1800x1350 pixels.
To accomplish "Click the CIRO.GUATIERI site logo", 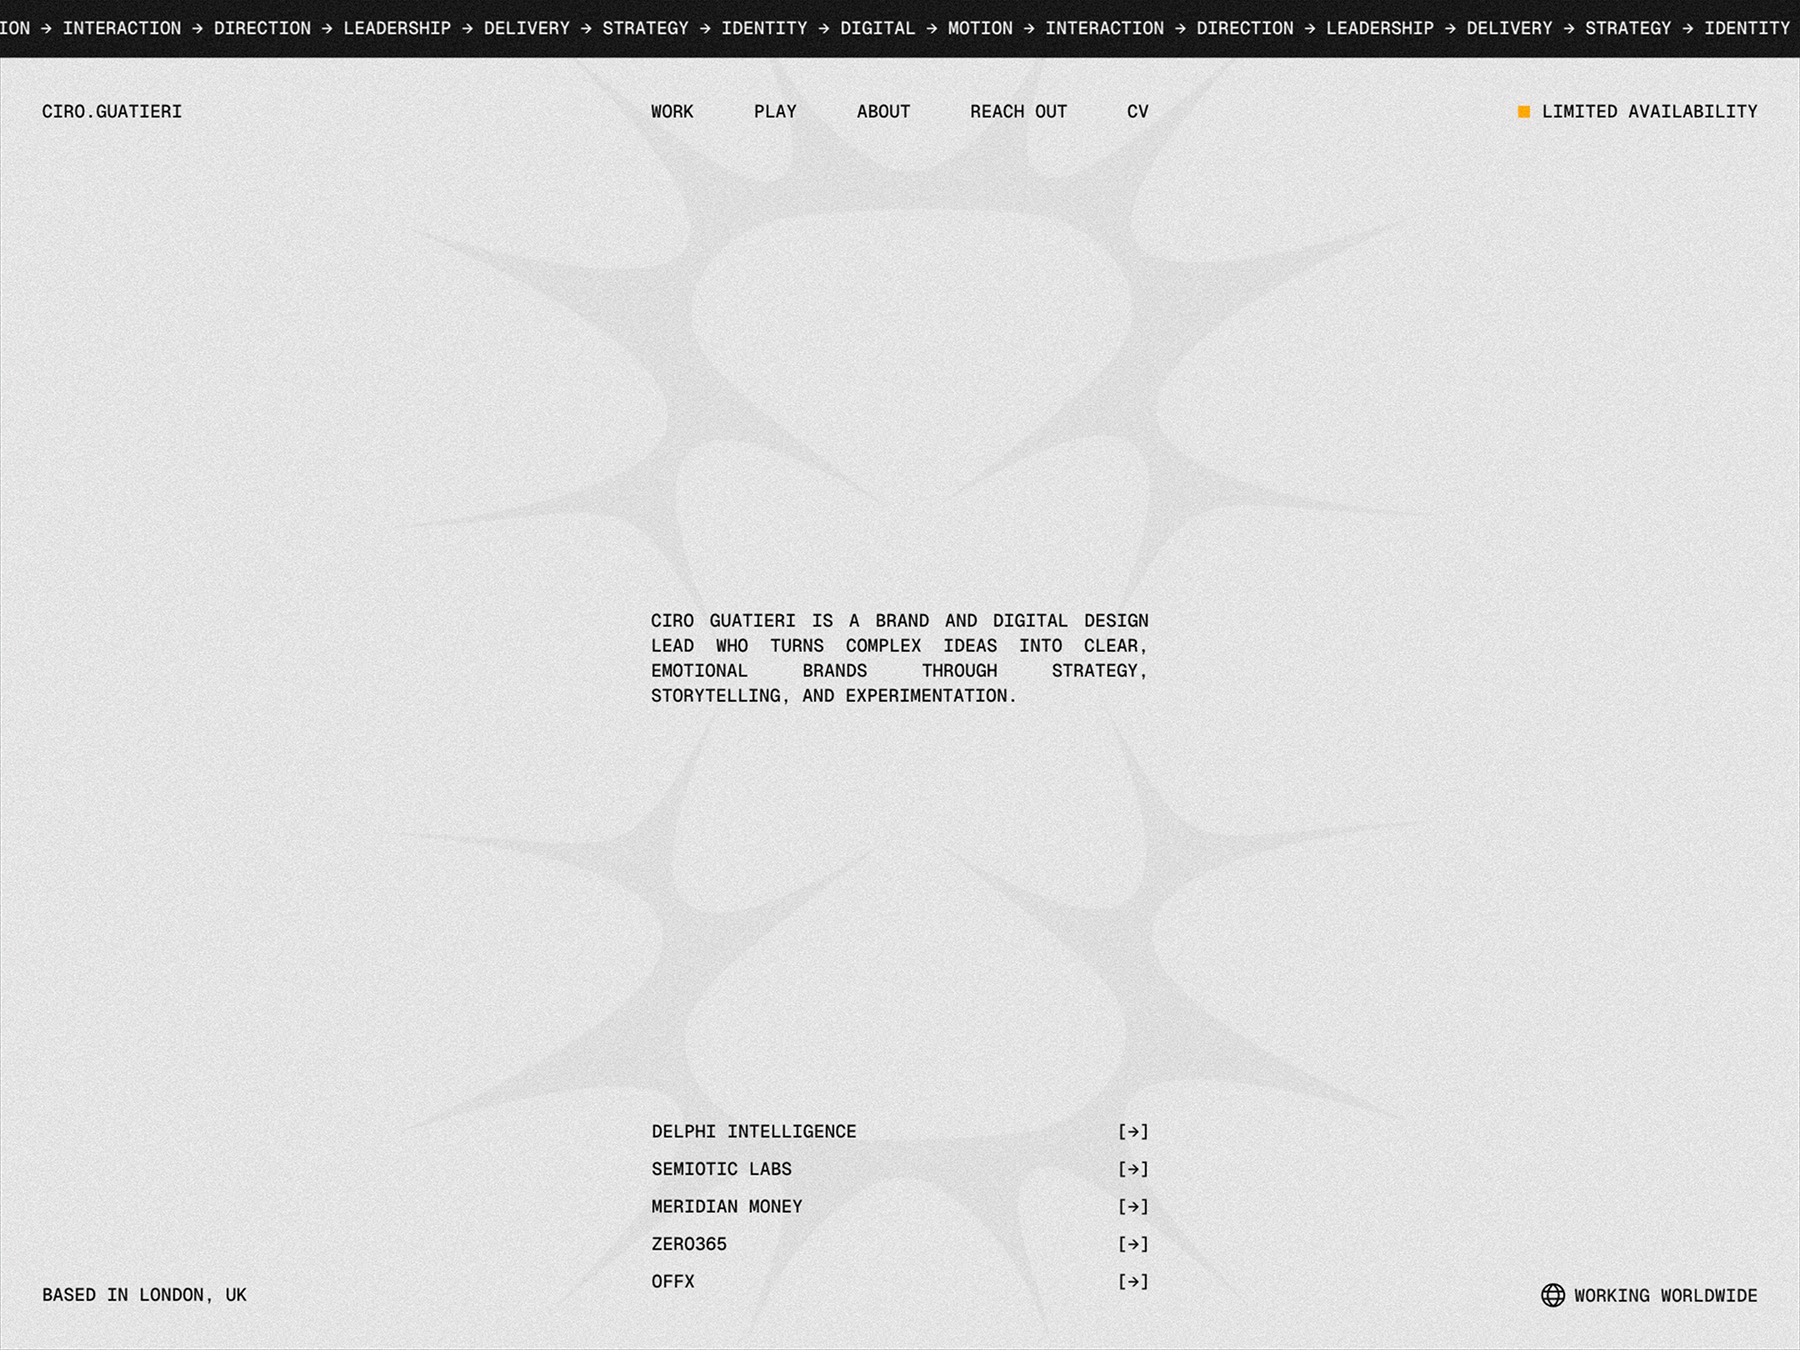I will point(112,112).
